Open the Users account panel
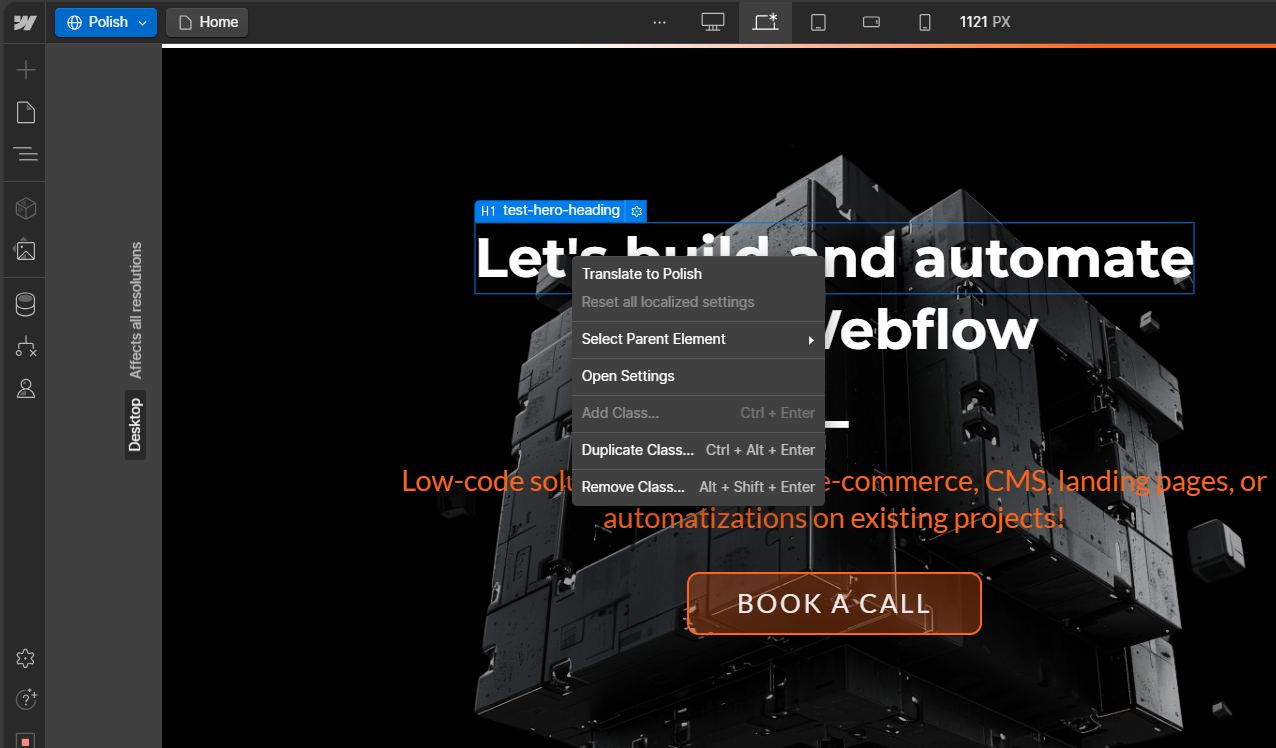Viewport: 1276px width, 748px height. [26, 388]
